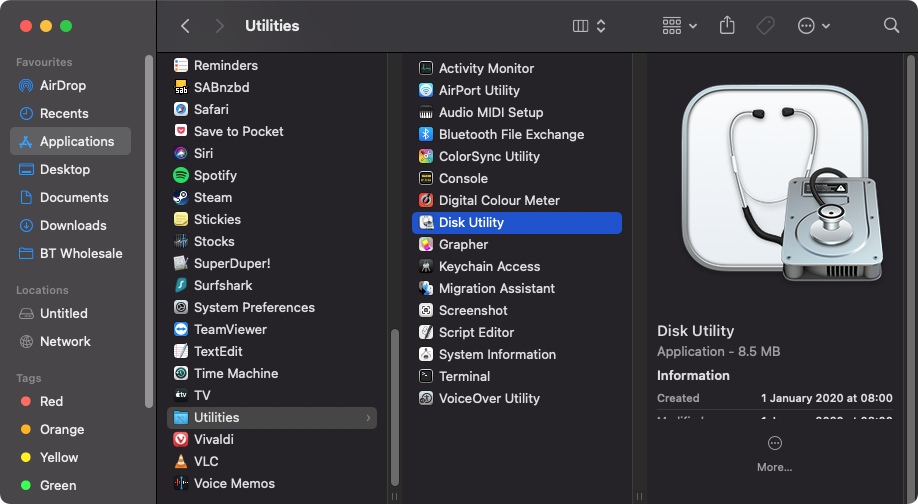Select the Spotify app icon

click(181, 175)
